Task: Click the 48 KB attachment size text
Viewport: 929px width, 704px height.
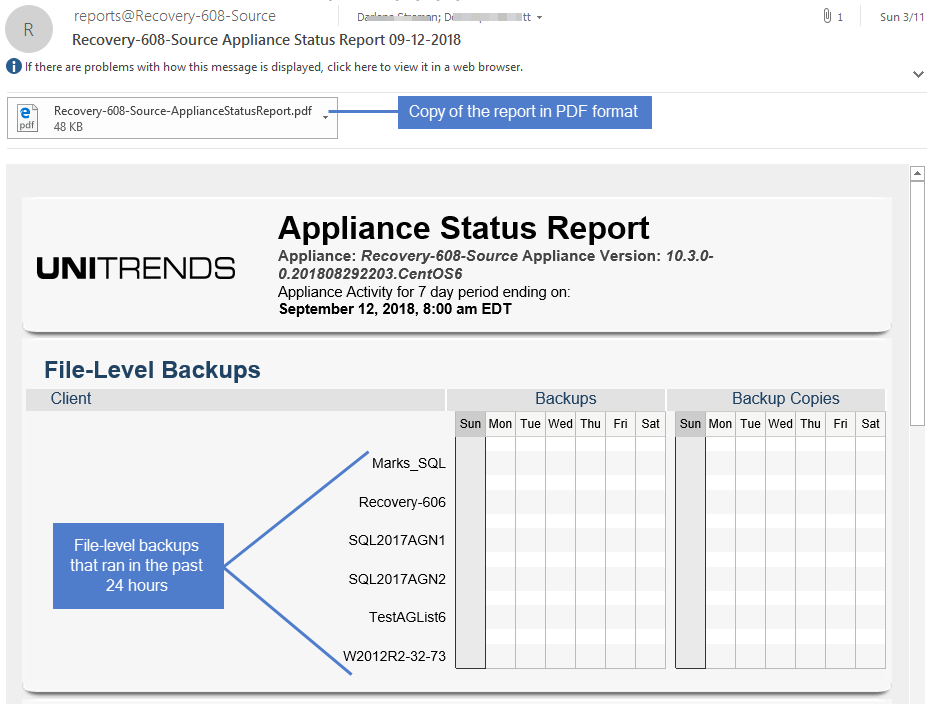Action: point(68,127)
